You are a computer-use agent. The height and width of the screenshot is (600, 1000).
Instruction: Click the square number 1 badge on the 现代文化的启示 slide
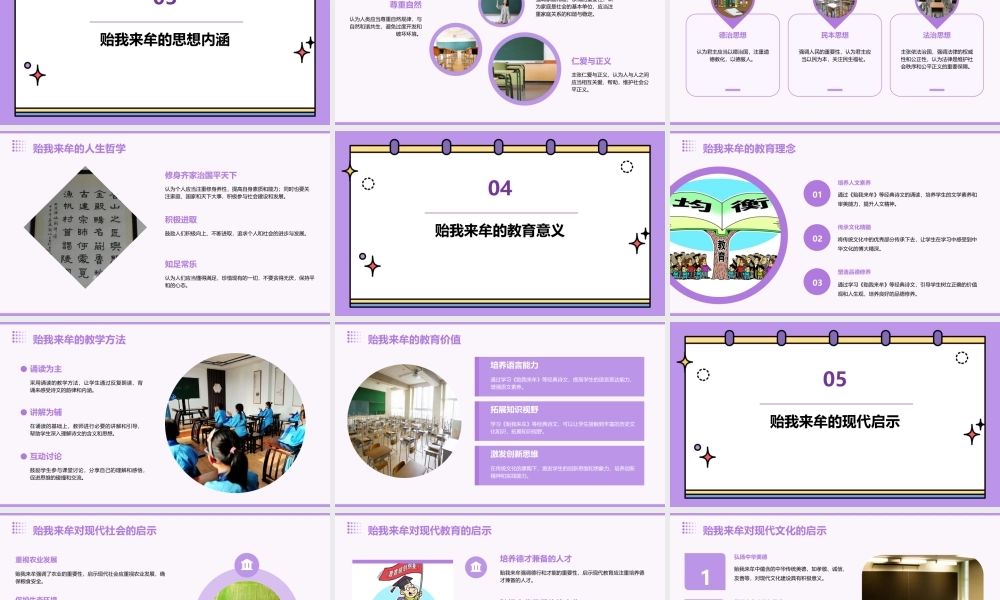click(x=705, y=571)
